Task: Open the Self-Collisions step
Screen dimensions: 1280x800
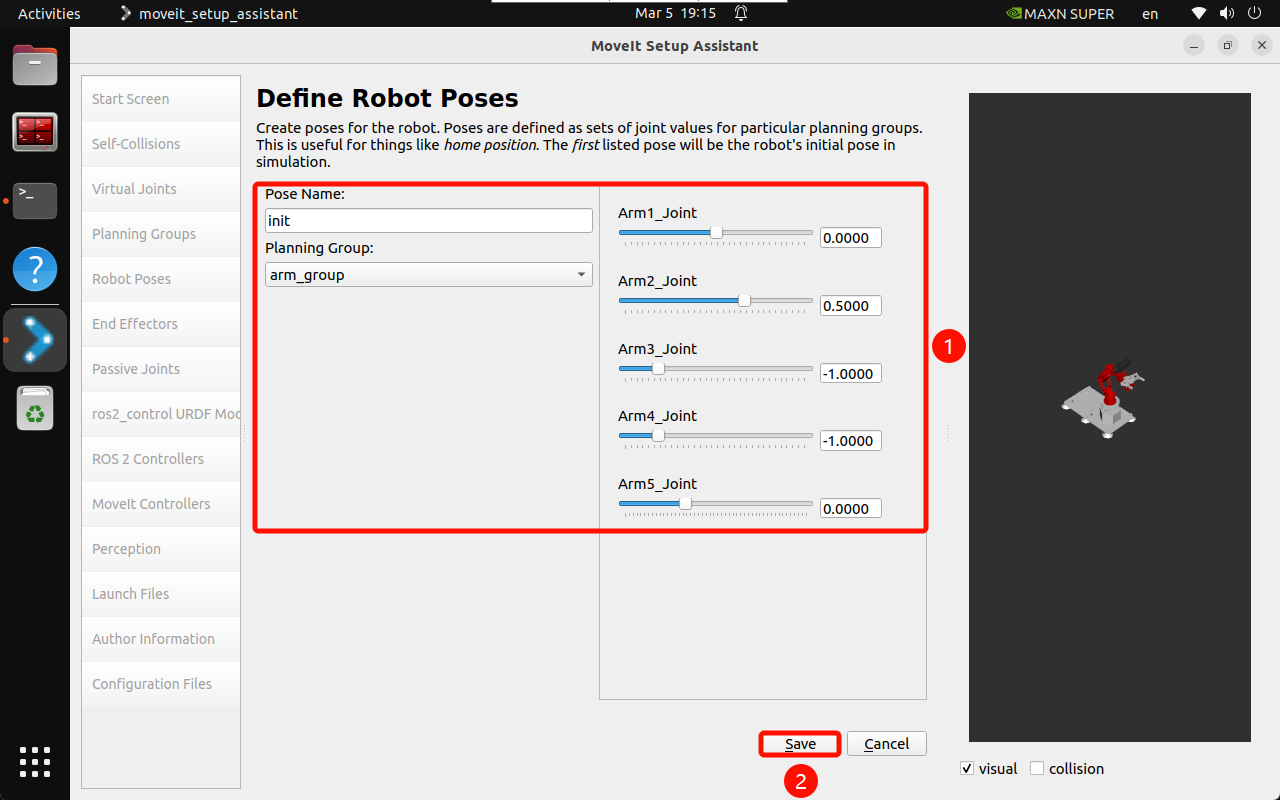Action: [161, 144]
